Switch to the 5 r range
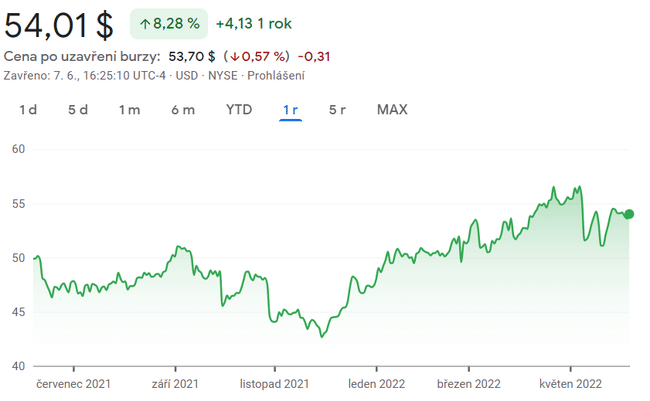650x401 pixels. (337, 110)
